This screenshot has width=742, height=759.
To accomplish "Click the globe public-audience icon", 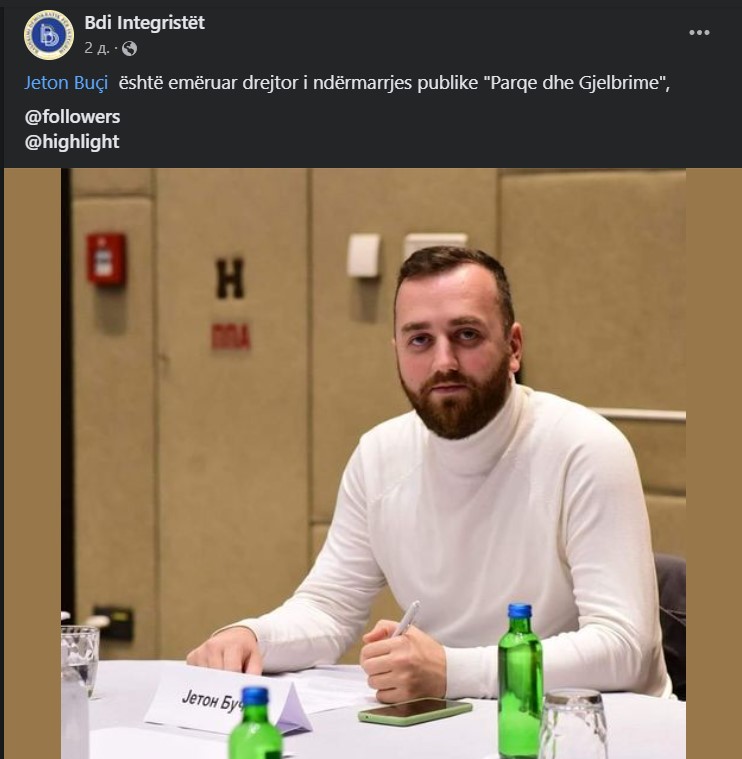I will (129, 48).
